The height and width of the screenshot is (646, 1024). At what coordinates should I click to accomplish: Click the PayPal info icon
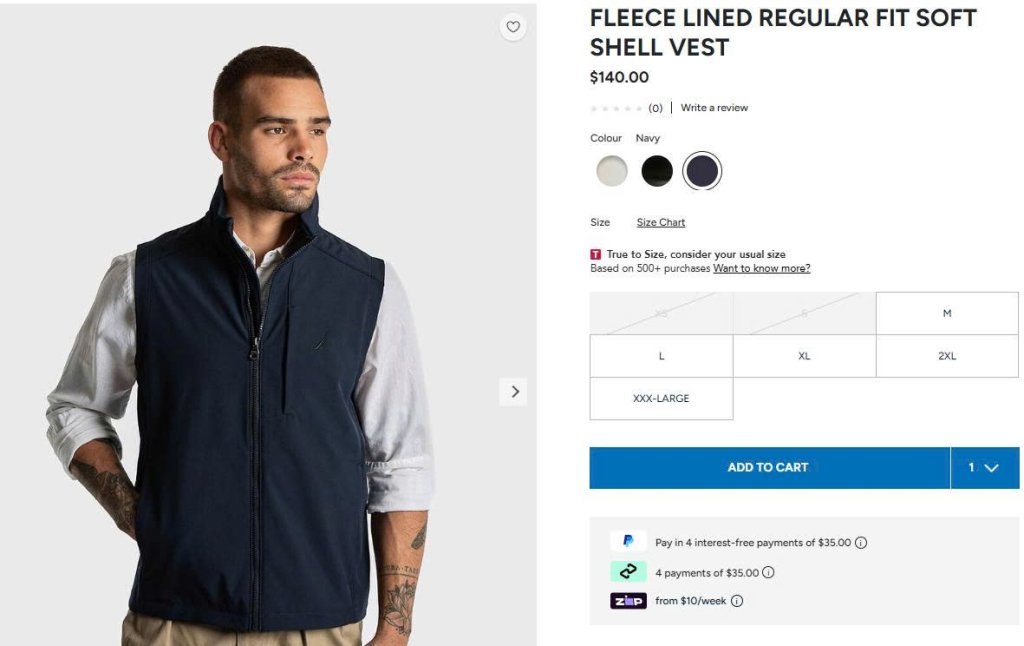pos(861,543)
